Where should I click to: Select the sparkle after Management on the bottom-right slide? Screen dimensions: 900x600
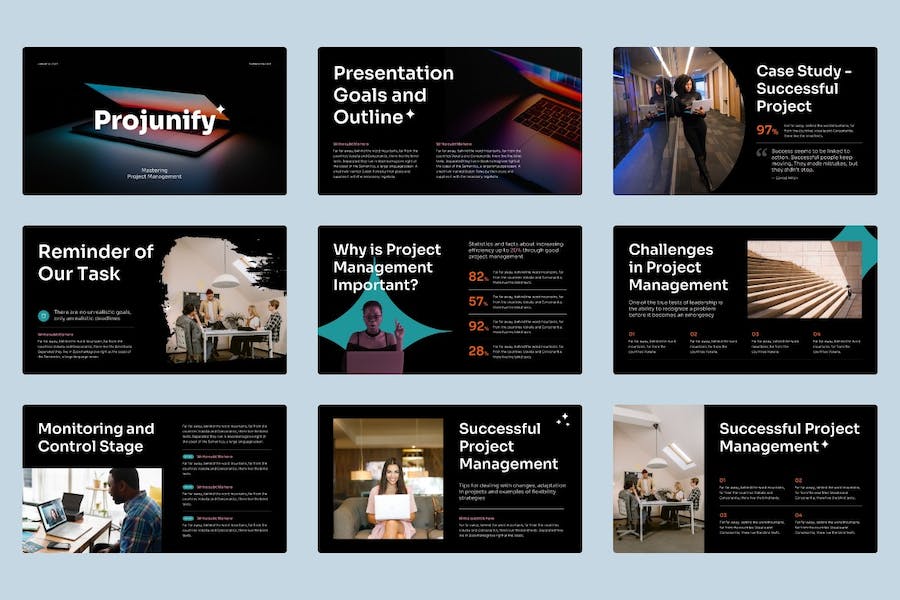(824, 445)
